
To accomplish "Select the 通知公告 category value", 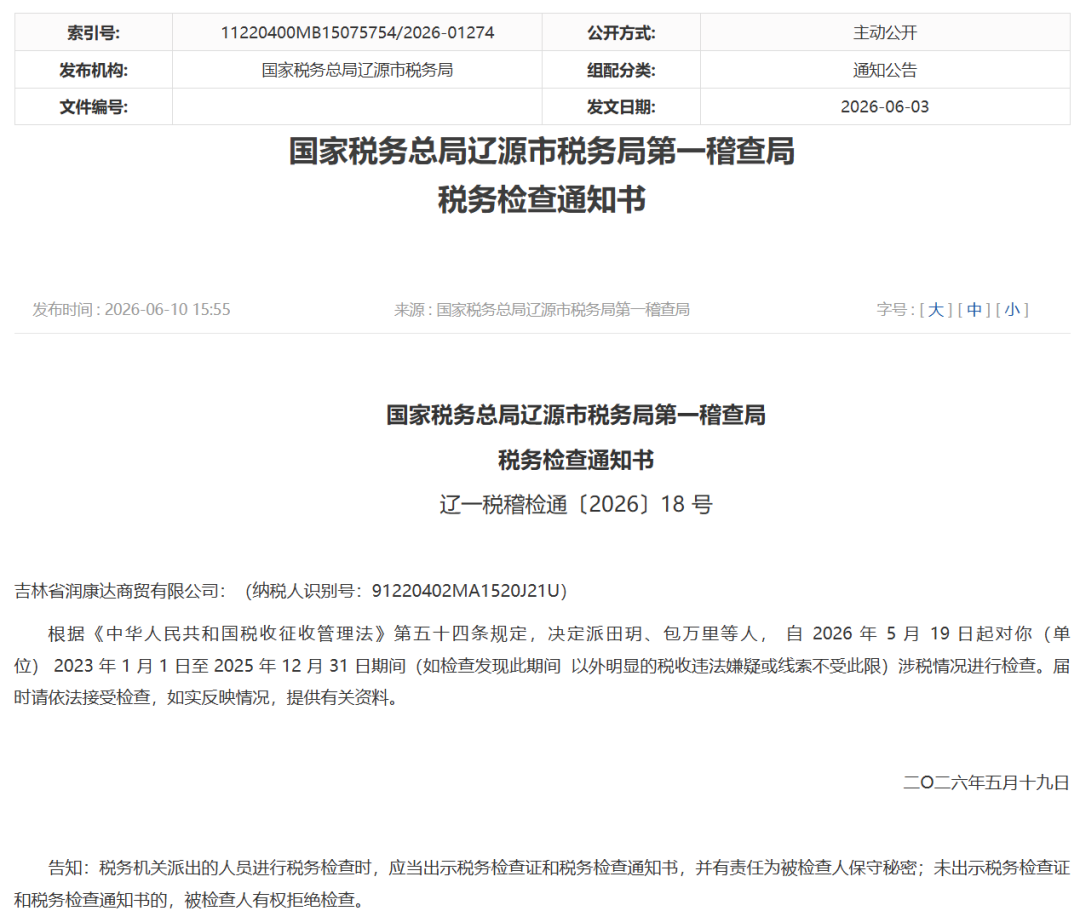I will [x=885, y=70].
